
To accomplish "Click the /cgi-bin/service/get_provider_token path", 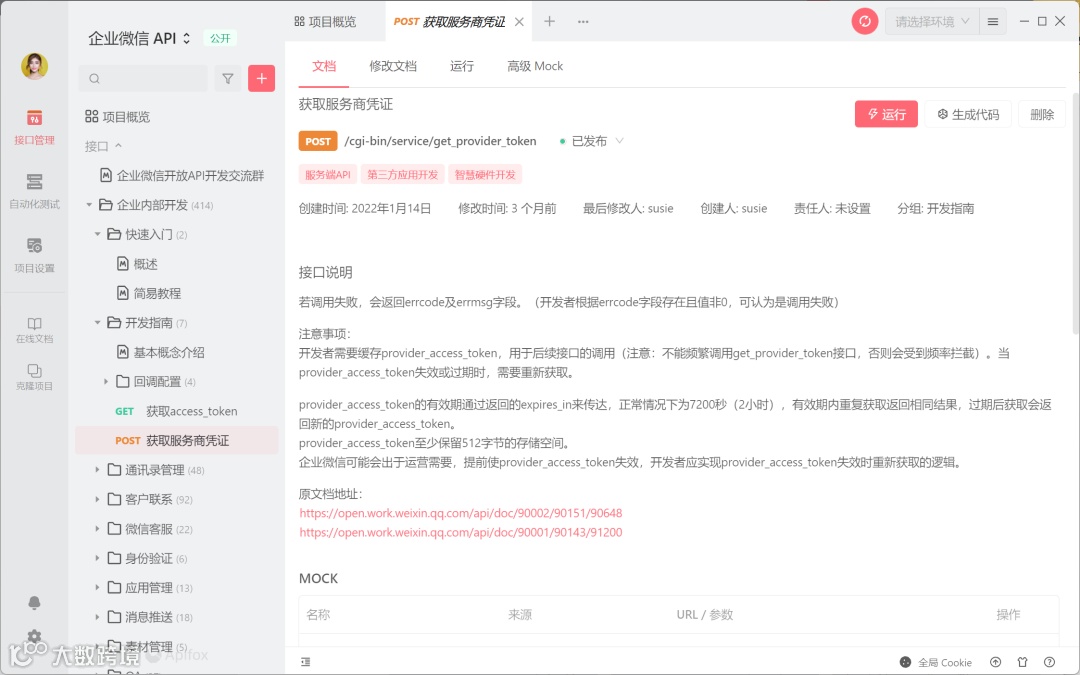I will 440,141.
